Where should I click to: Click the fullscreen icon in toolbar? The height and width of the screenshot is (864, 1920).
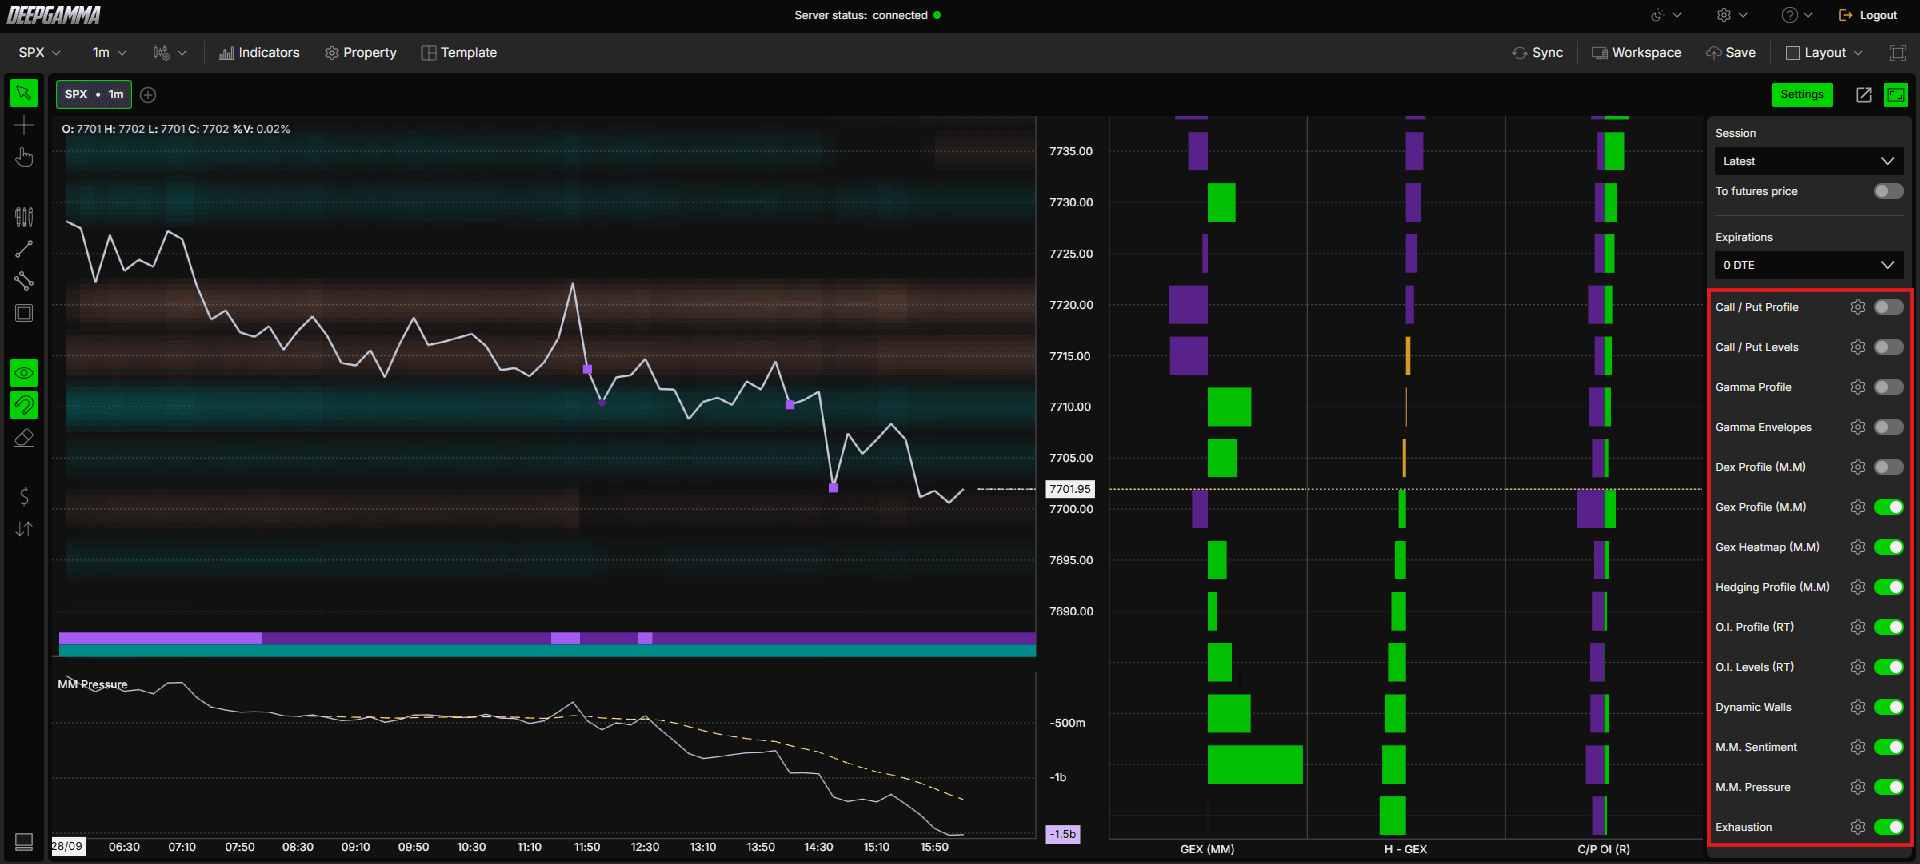[1897, 53]
